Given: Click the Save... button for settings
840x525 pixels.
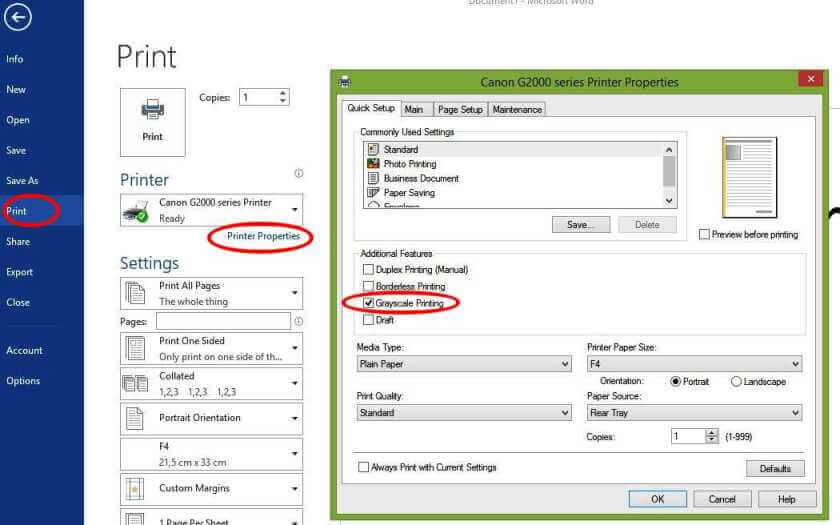Looking at the screenshot, I should (x=581, y=225).
